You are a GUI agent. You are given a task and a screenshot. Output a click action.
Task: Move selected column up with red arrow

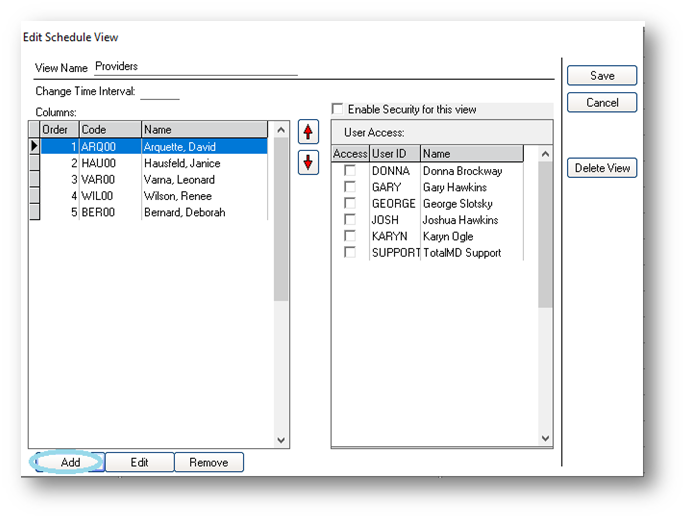tap(308, 132)
